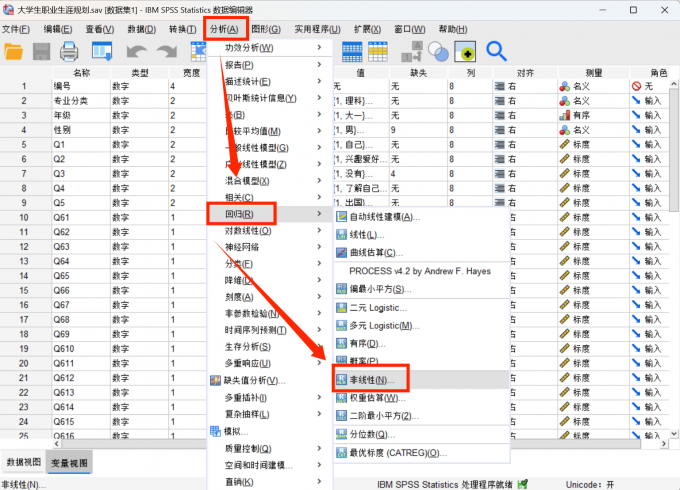Click the yellow grid toolbar icon

click(x=378, y=52)
